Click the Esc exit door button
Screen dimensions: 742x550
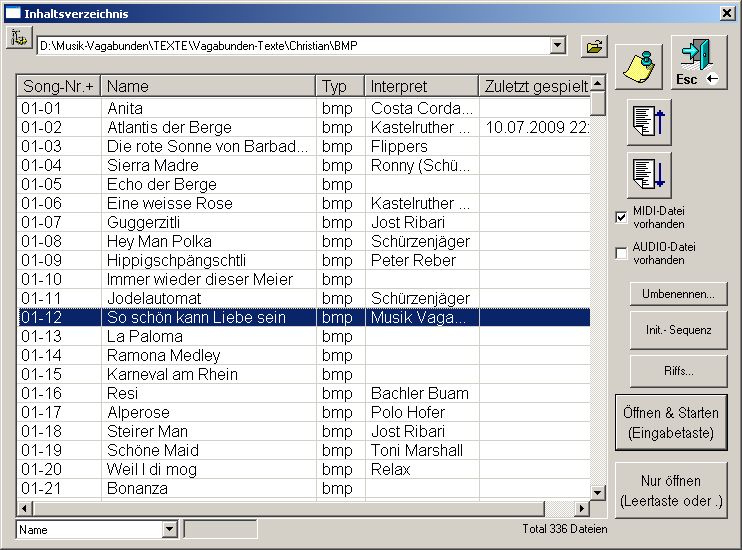(x=699, y=62)
